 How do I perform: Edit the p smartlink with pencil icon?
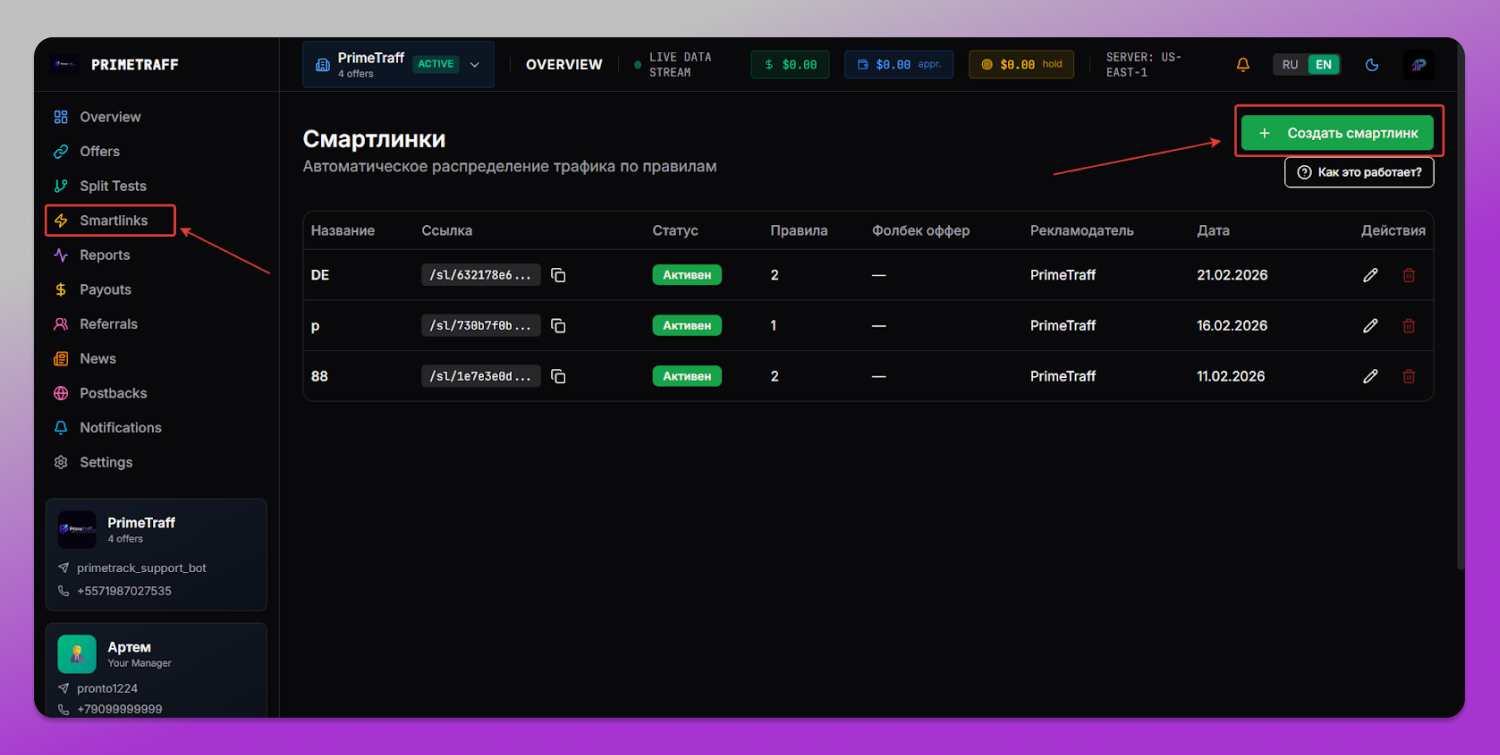[x=1371, y=326]
